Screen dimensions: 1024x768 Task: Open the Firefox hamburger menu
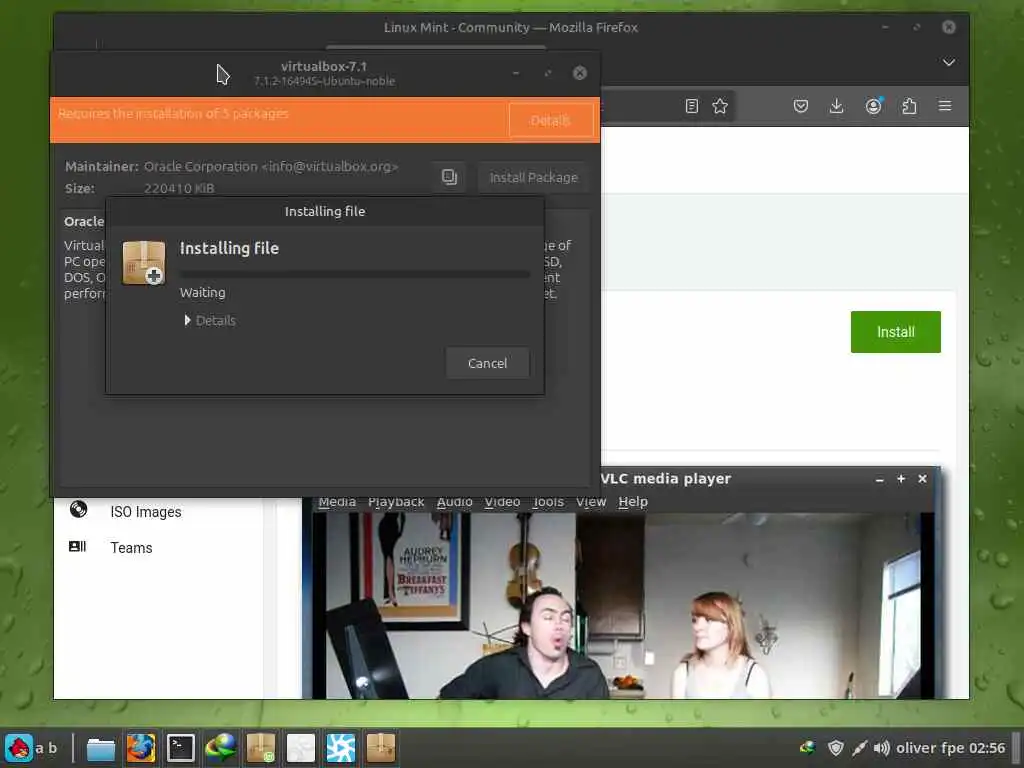944,106
